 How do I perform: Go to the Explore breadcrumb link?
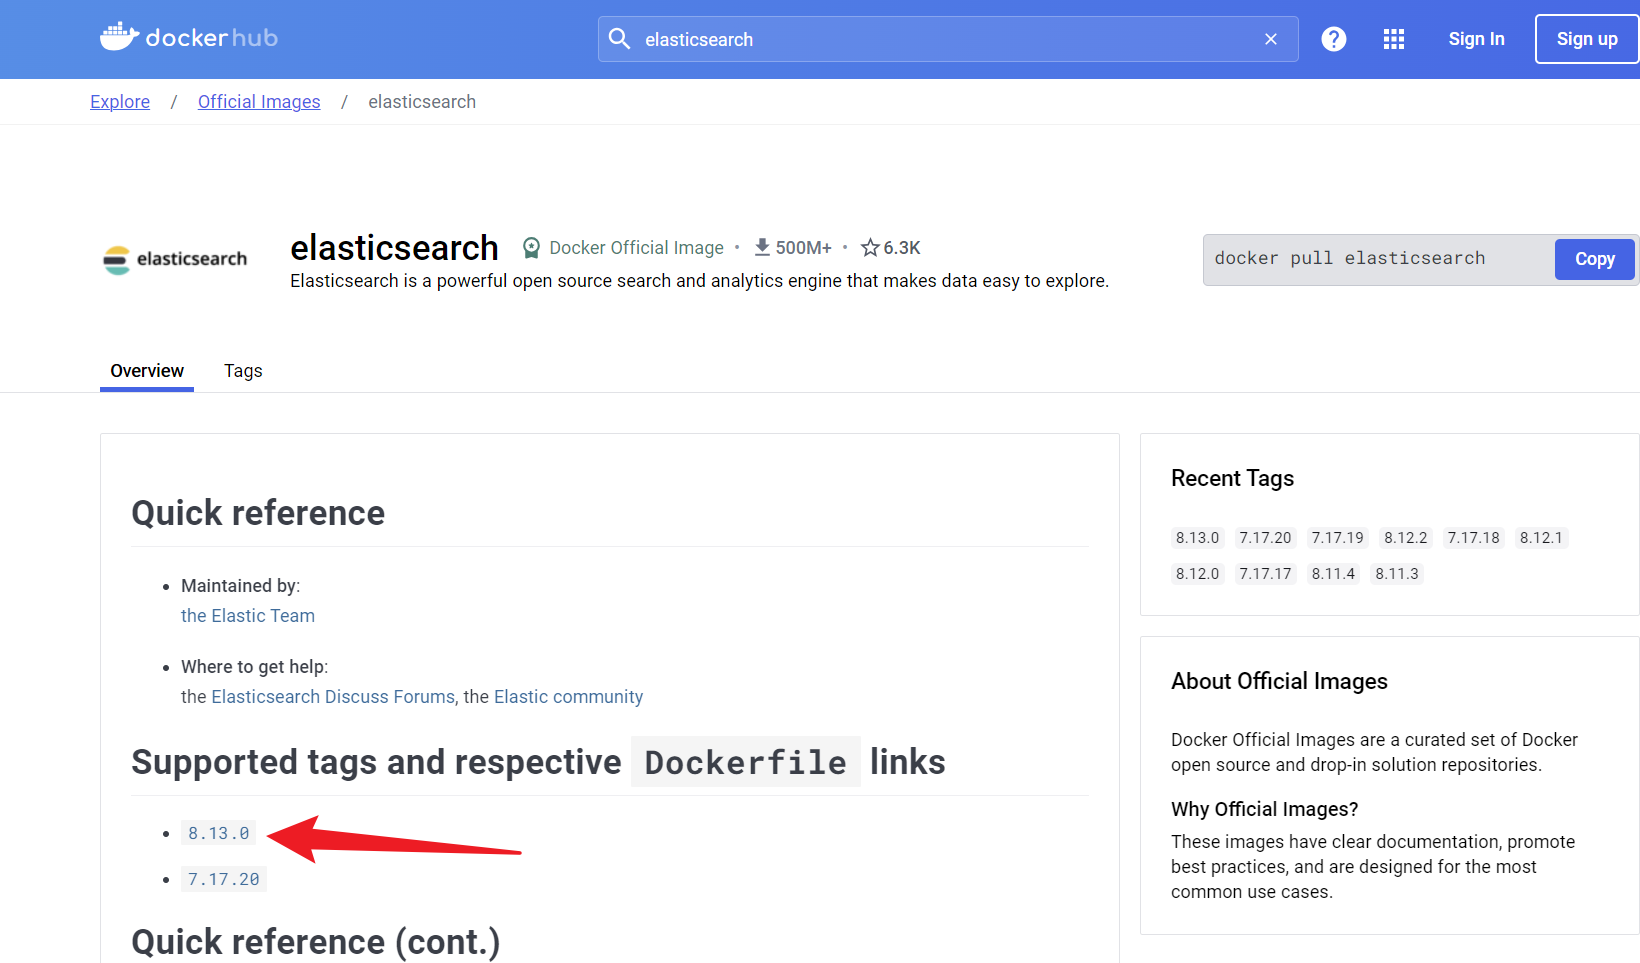point(120,102)
